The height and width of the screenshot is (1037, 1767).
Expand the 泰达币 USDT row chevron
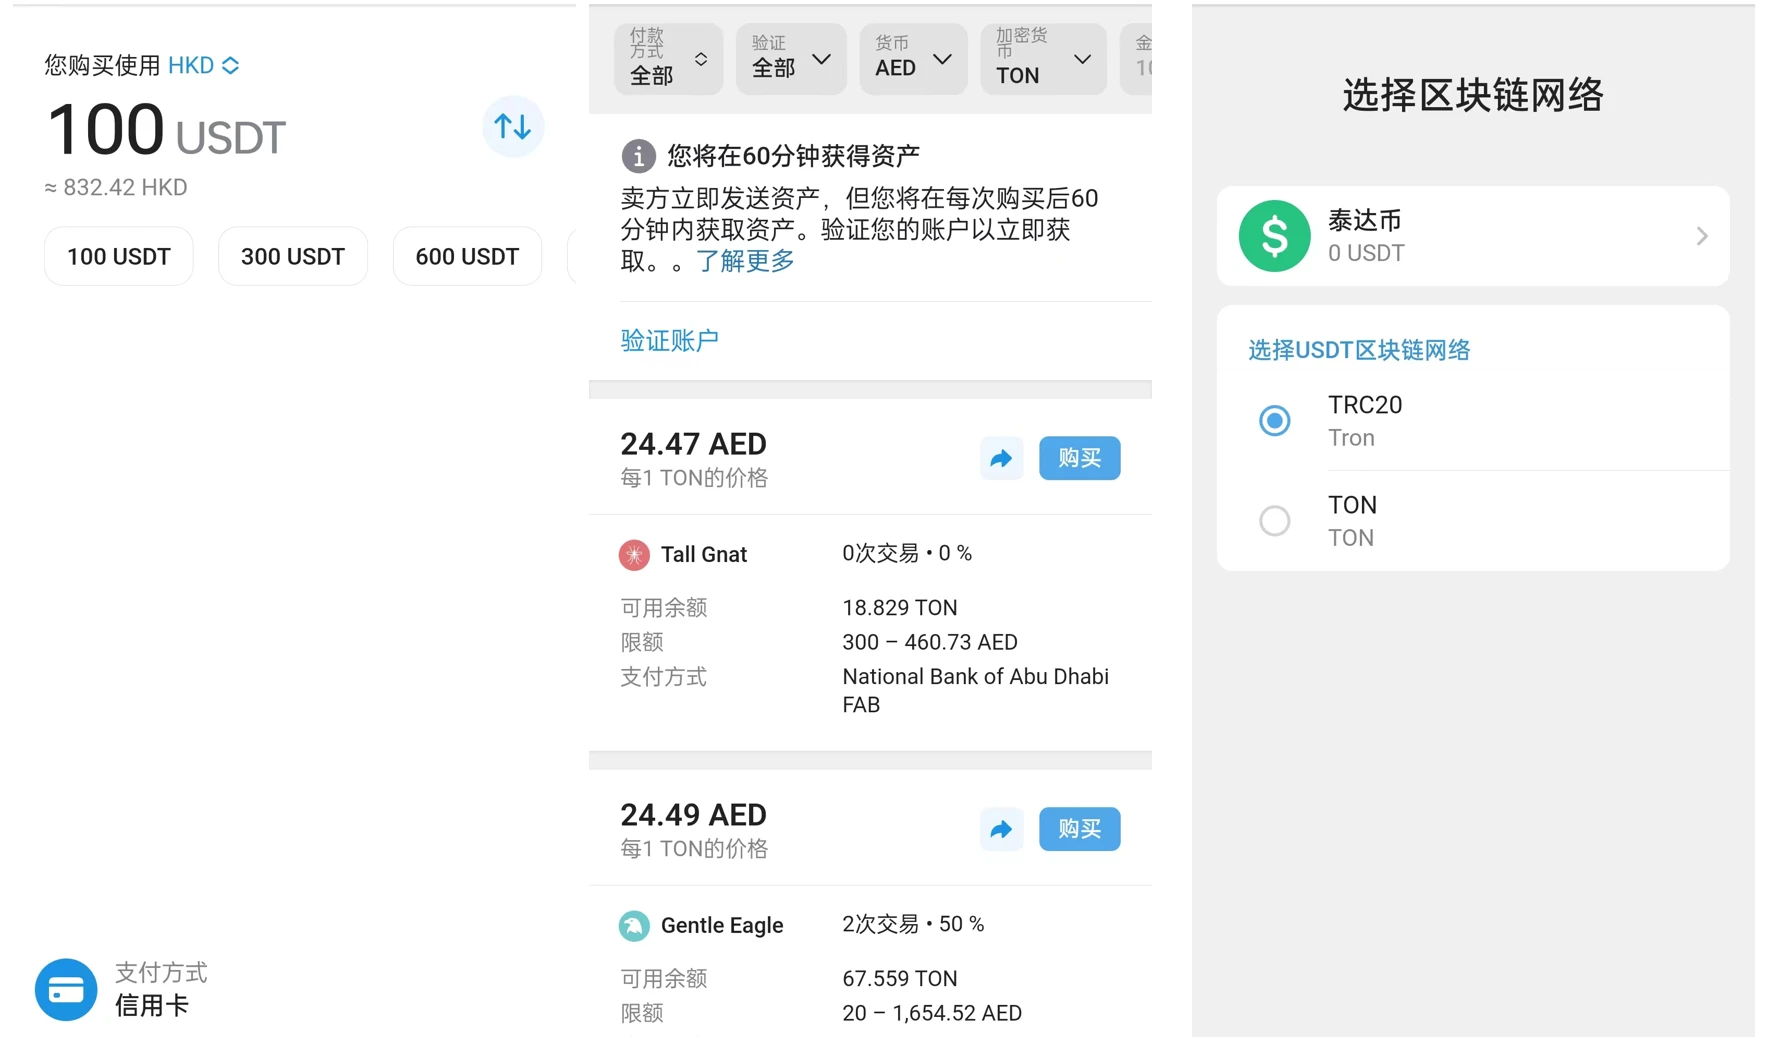[1700, 236]
